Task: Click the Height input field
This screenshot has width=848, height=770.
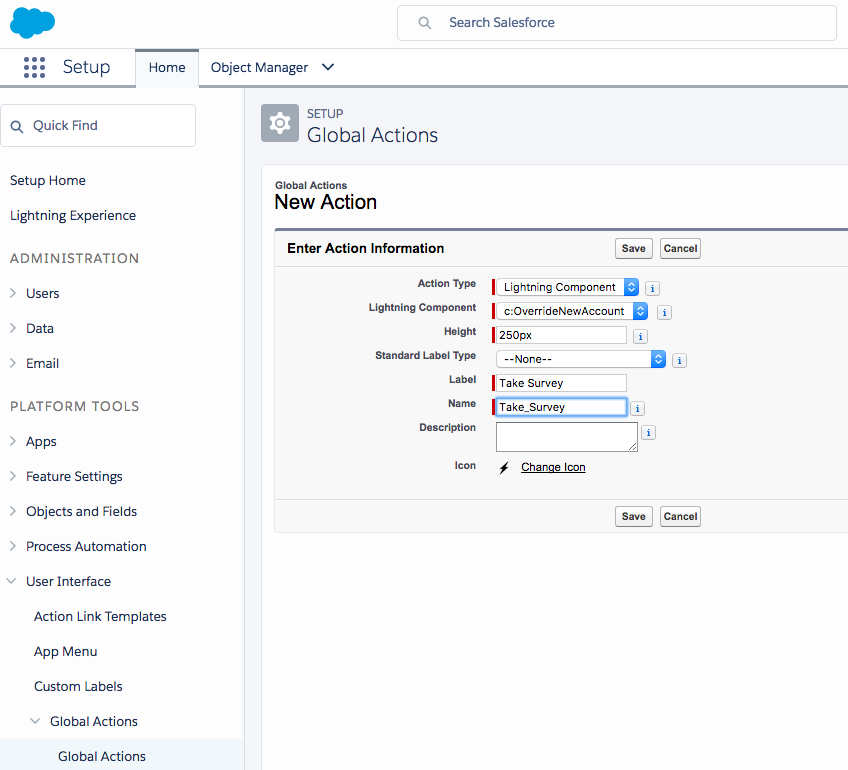Action: (561, 335)
